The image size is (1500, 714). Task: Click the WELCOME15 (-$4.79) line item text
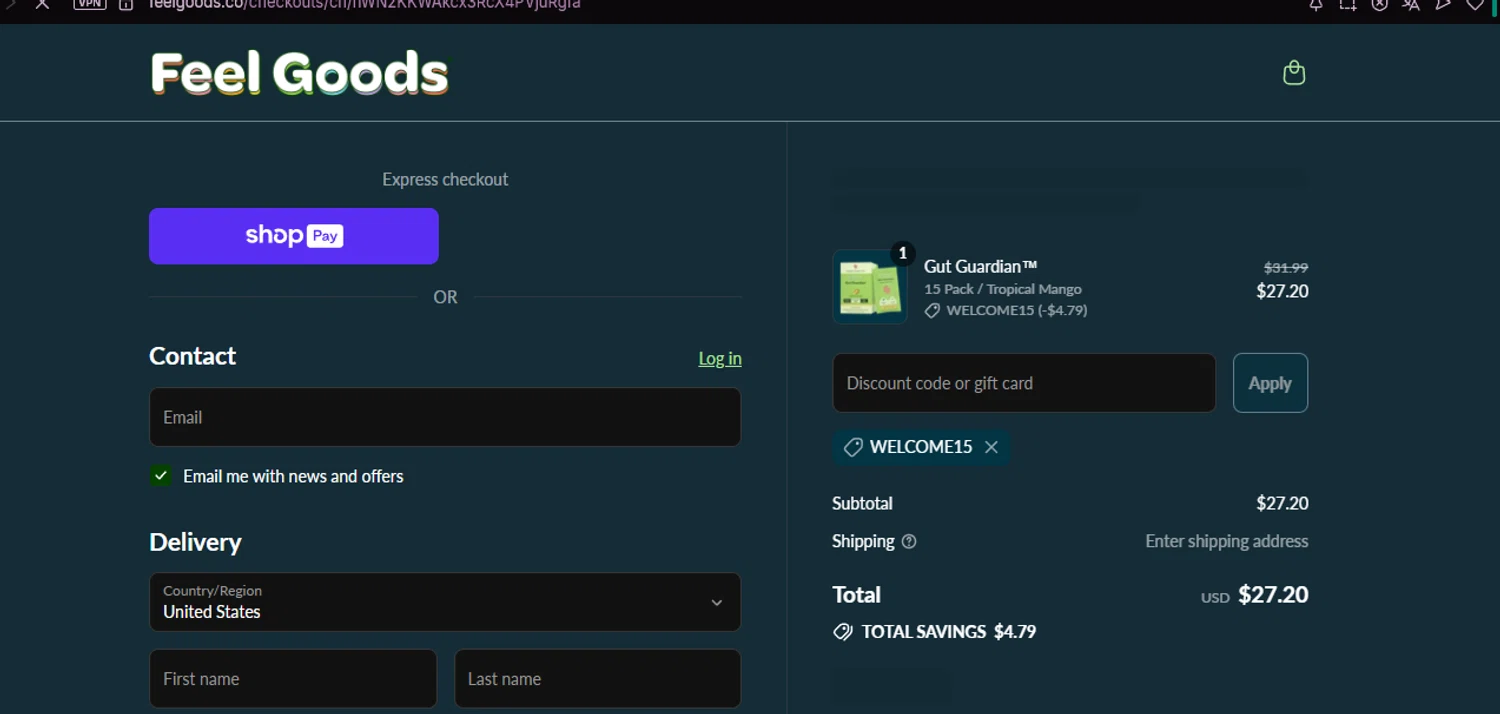click(x=1016, y=310)
